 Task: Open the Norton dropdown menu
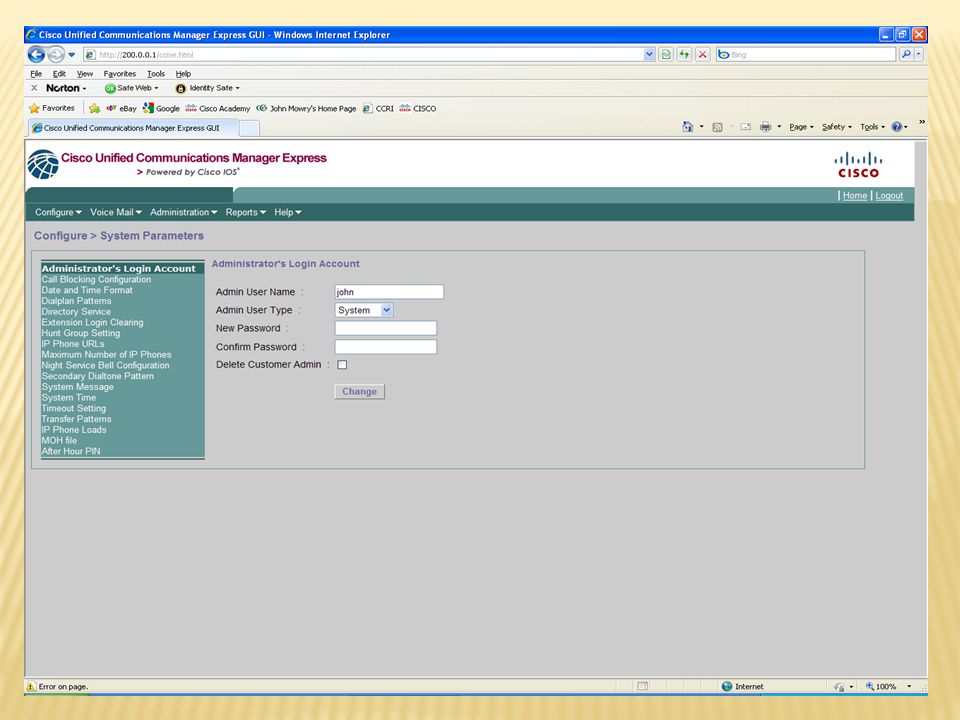click(66, 88)
